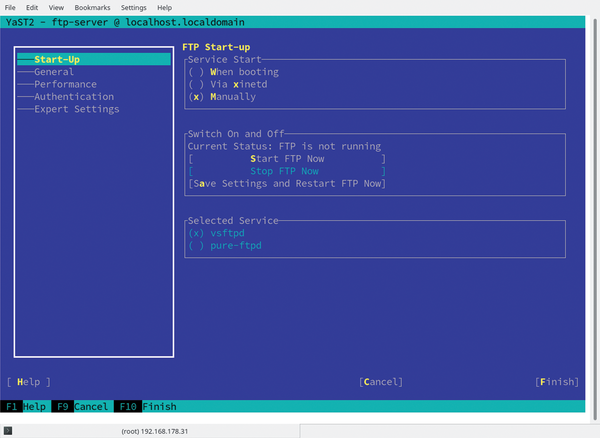Screen dimensions: 600x438
Task: Click the Current Status: FTP is not running text
Action: (284, 147)
